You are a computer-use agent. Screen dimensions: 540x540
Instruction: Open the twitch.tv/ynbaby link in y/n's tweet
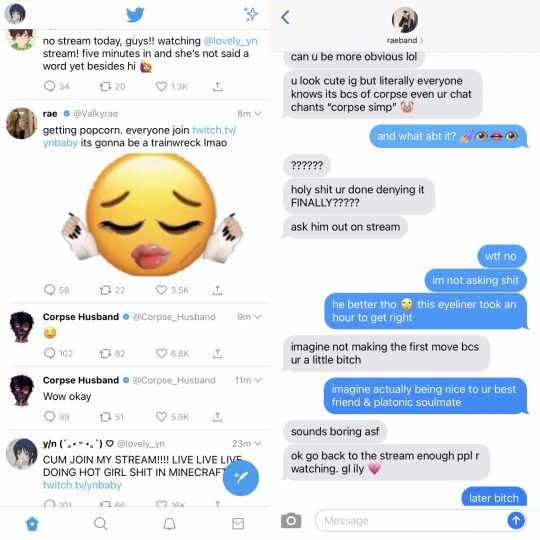[x=82, y=485]
